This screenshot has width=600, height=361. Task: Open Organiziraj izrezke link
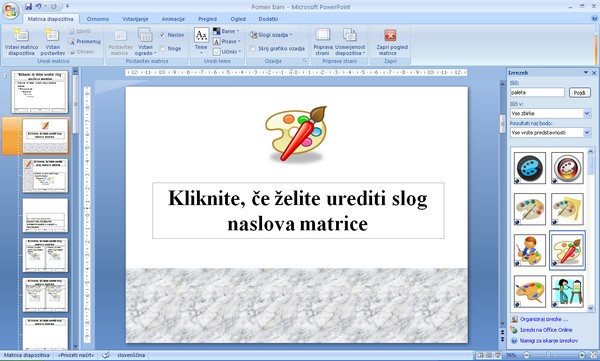pos(544,319)
